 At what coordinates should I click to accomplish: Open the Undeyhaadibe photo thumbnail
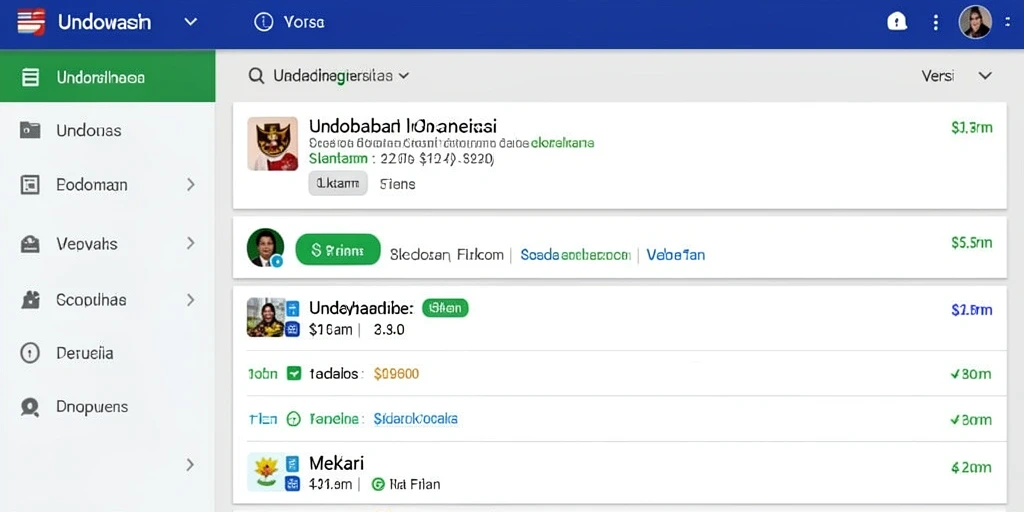266,317
